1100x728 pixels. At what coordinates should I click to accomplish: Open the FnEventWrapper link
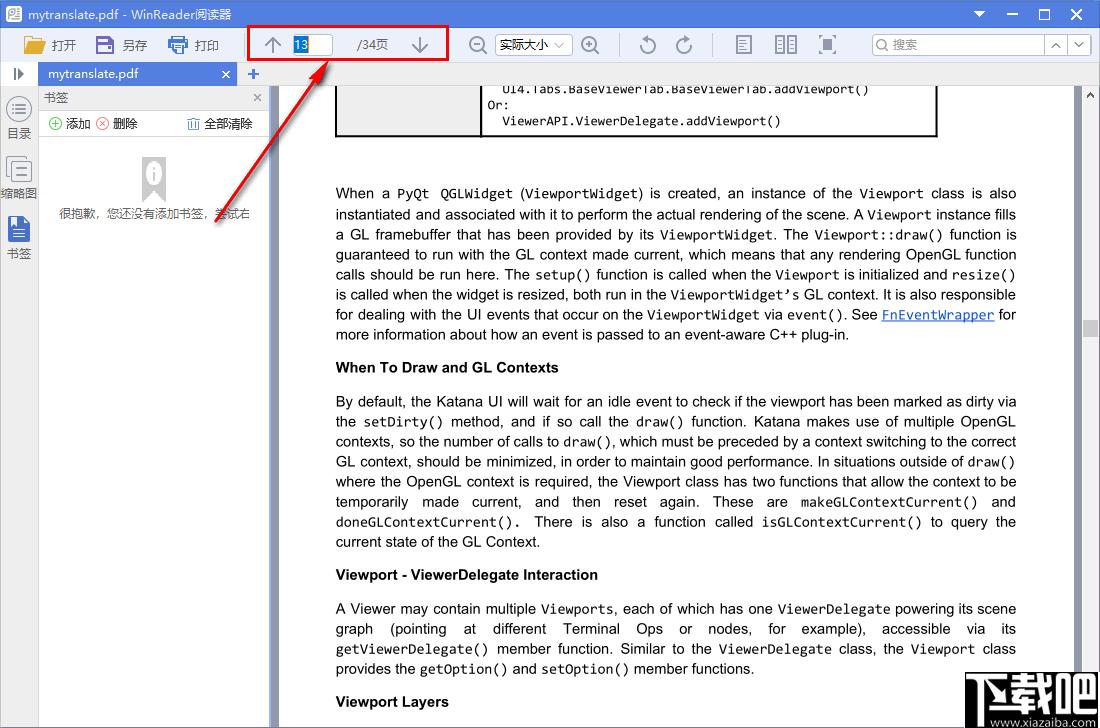pos(937,315)
